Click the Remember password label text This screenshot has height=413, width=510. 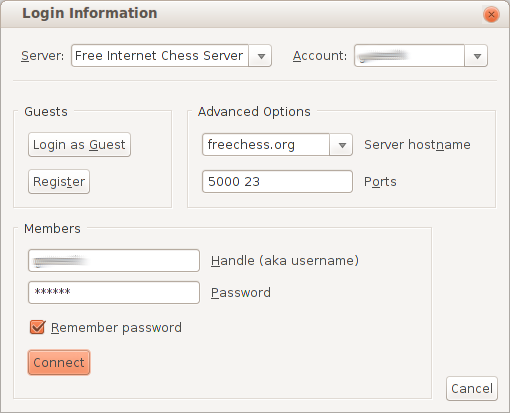(116, 328)
